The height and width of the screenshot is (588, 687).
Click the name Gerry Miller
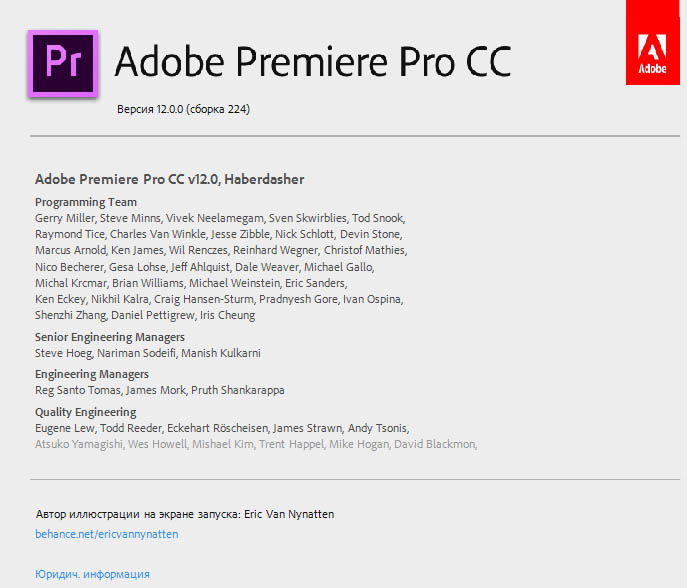point(64,218)
